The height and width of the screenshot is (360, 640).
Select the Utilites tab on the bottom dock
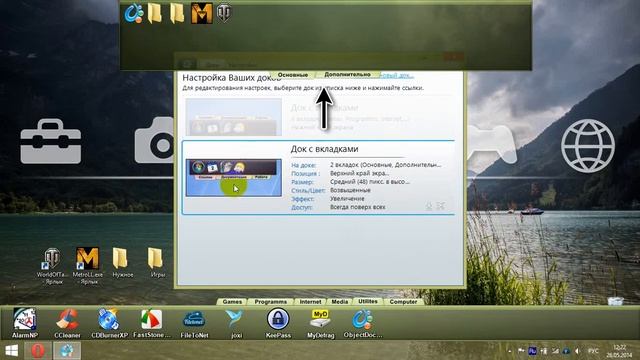pyautogui.click(x=368, y=301)
